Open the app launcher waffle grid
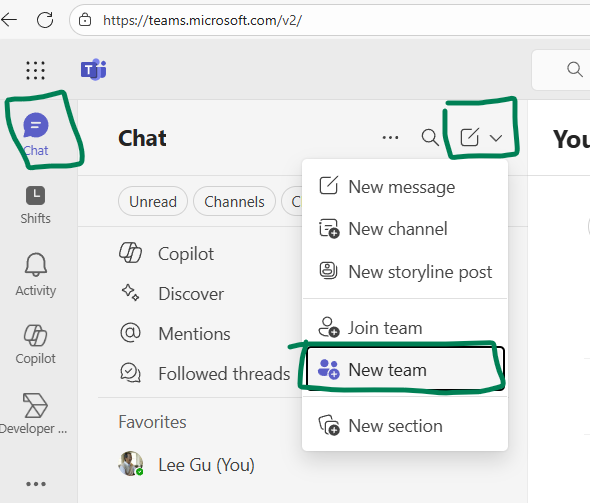The image size is (590, 503). 35,70
